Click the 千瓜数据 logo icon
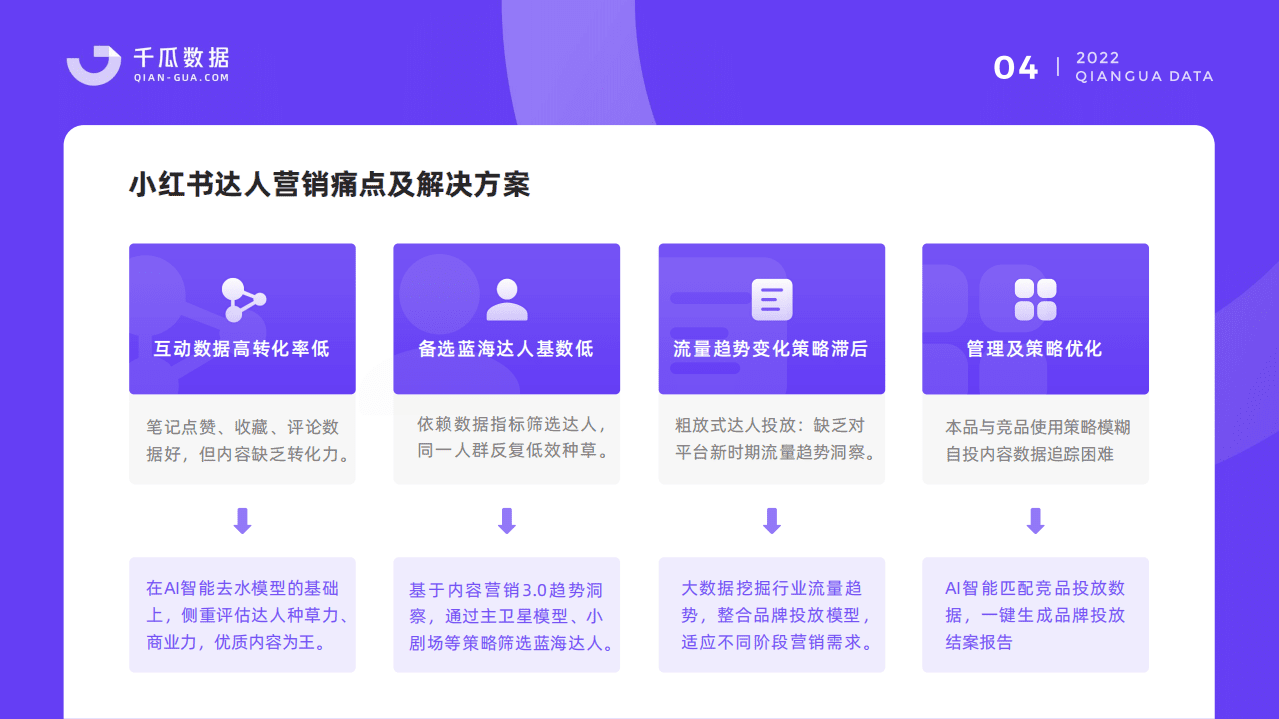This screenshot has width=1279, height=719. [92, 65]
